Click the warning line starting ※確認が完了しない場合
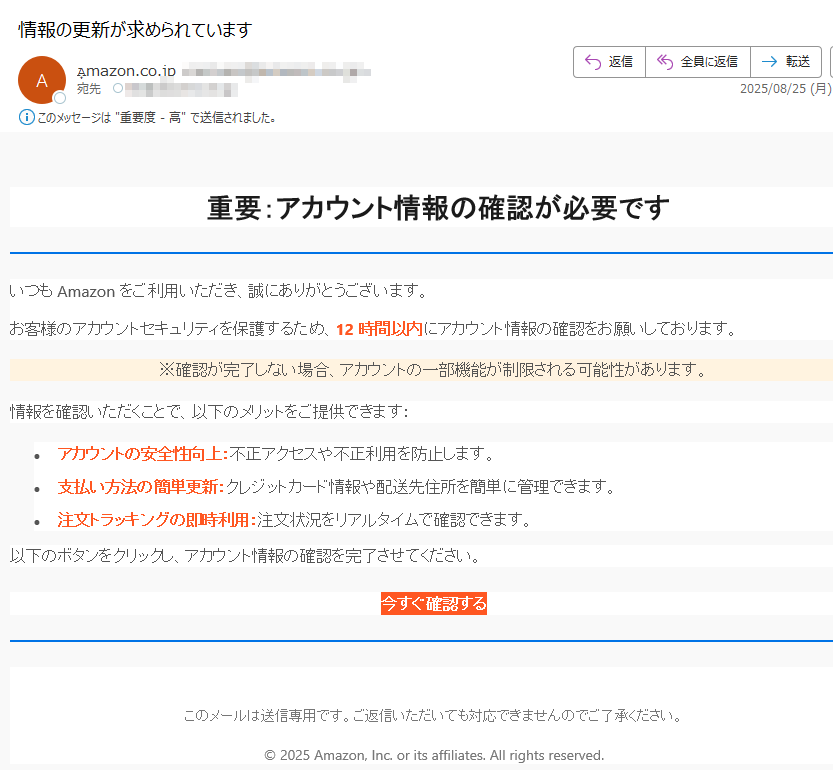 point(432,370)
